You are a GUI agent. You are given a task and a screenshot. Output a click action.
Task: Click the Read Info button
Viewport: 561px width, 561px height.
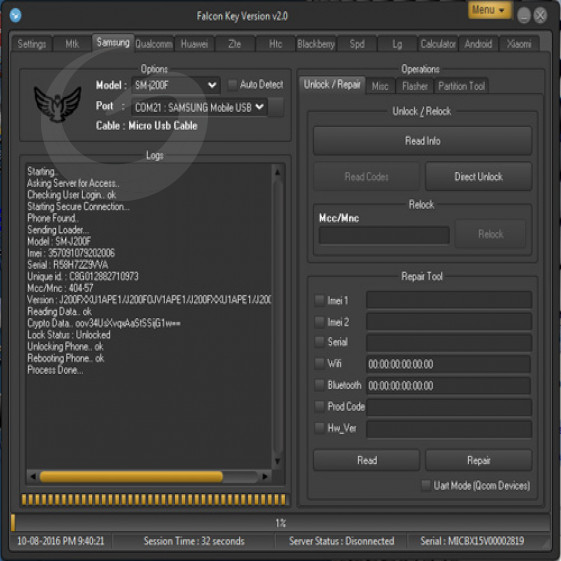click(423, 141)
